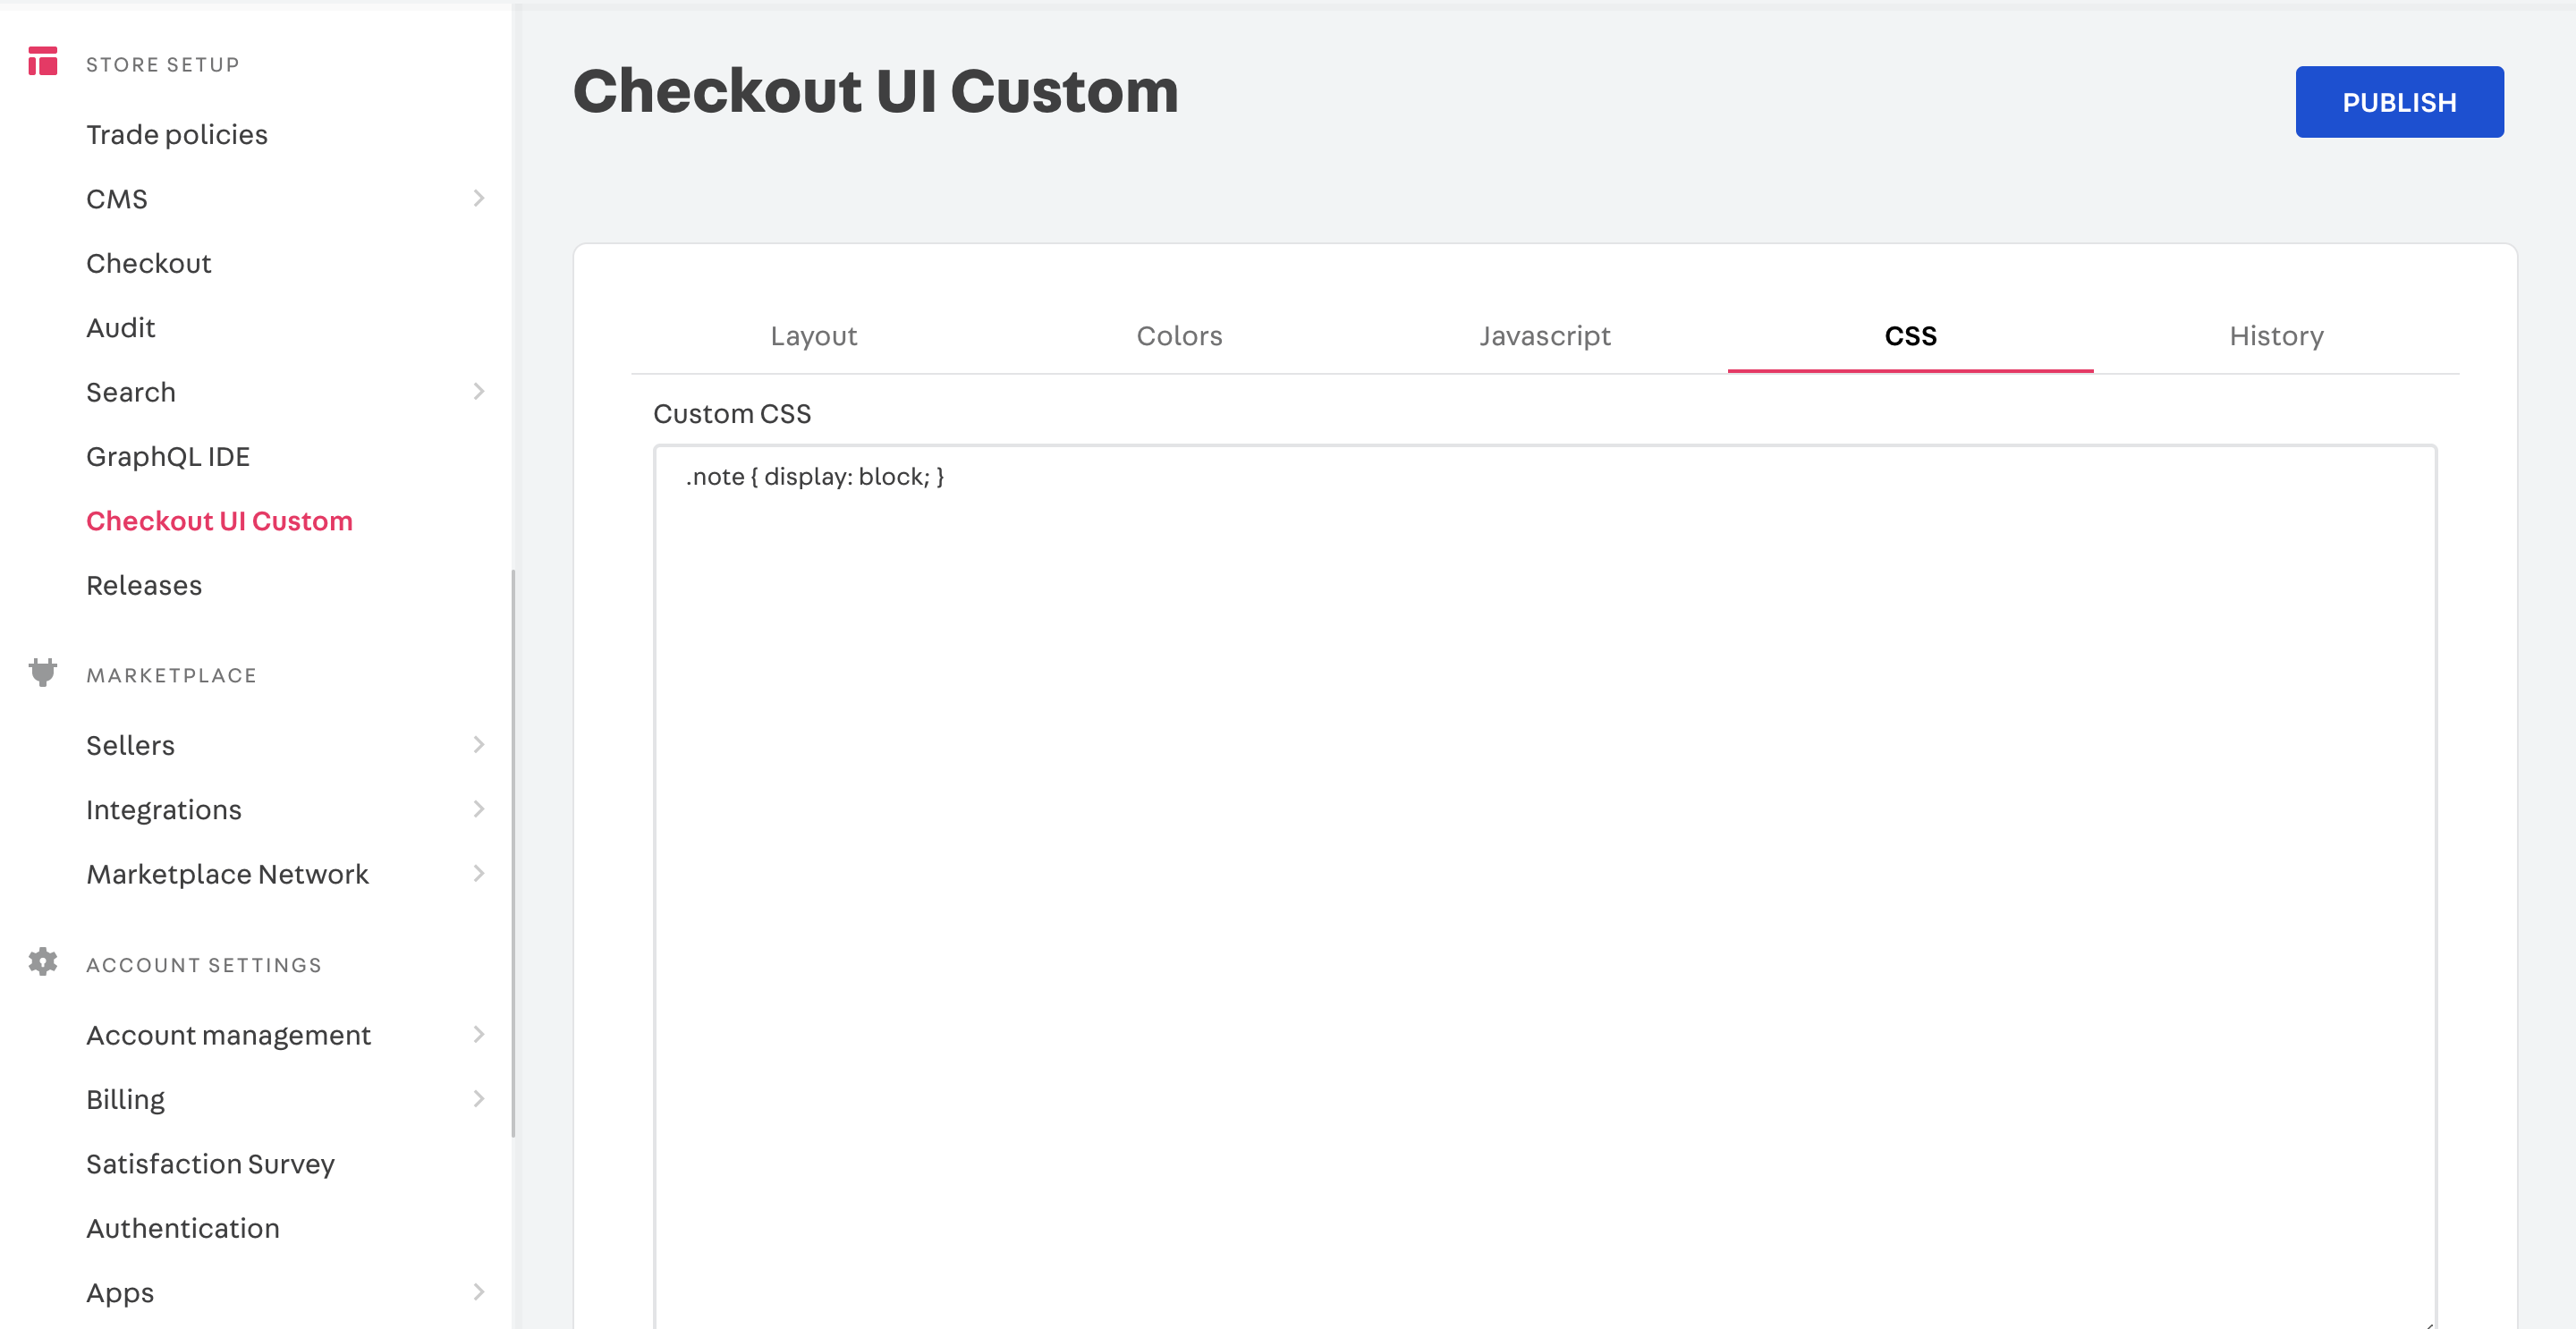Click the sidebar vertical scrollbar

[513, 853]
